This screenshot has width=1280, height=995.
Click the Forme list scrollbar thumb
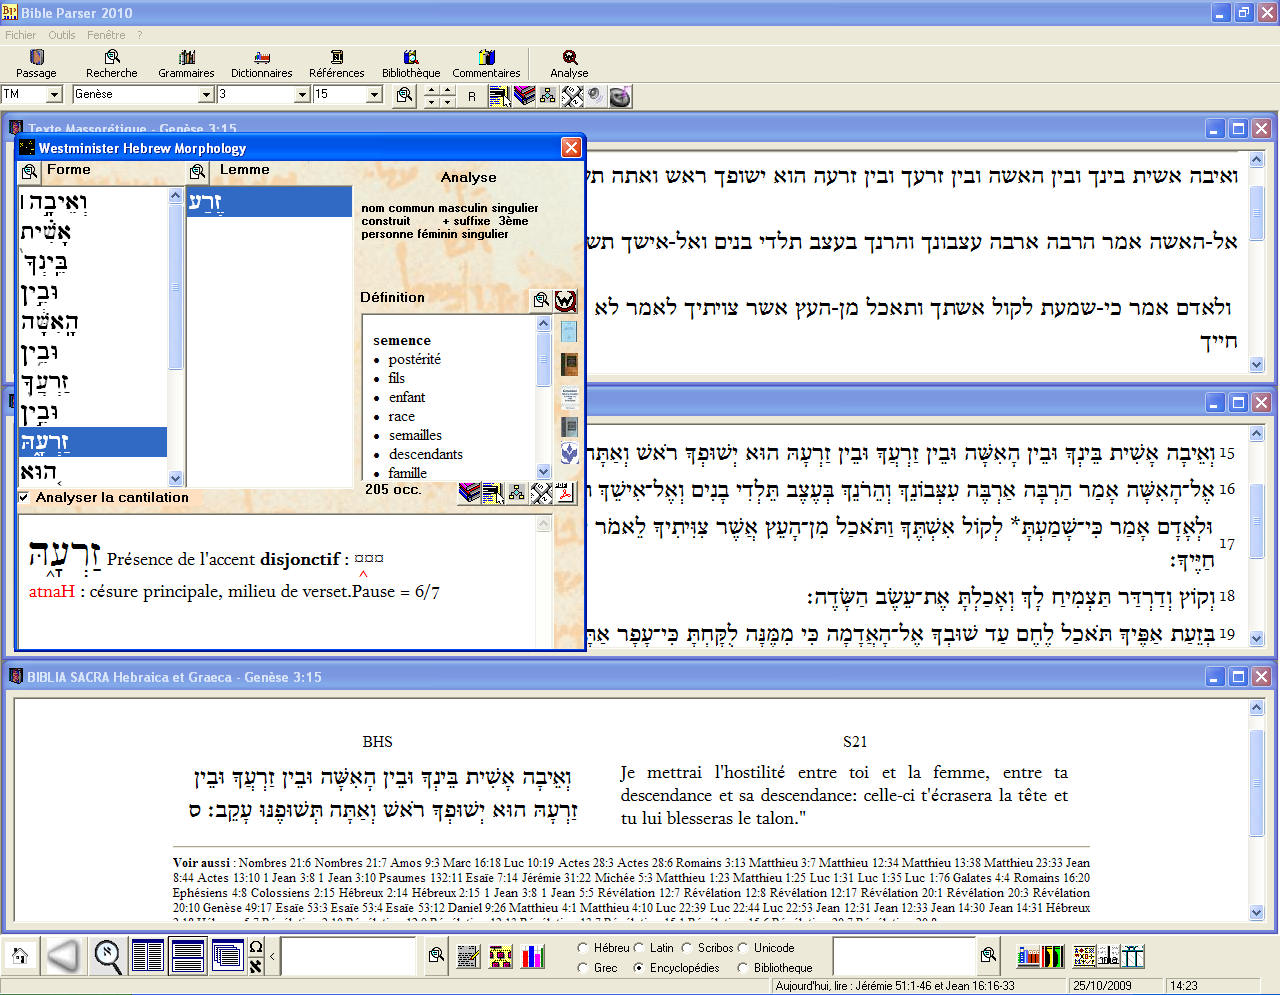176,288
